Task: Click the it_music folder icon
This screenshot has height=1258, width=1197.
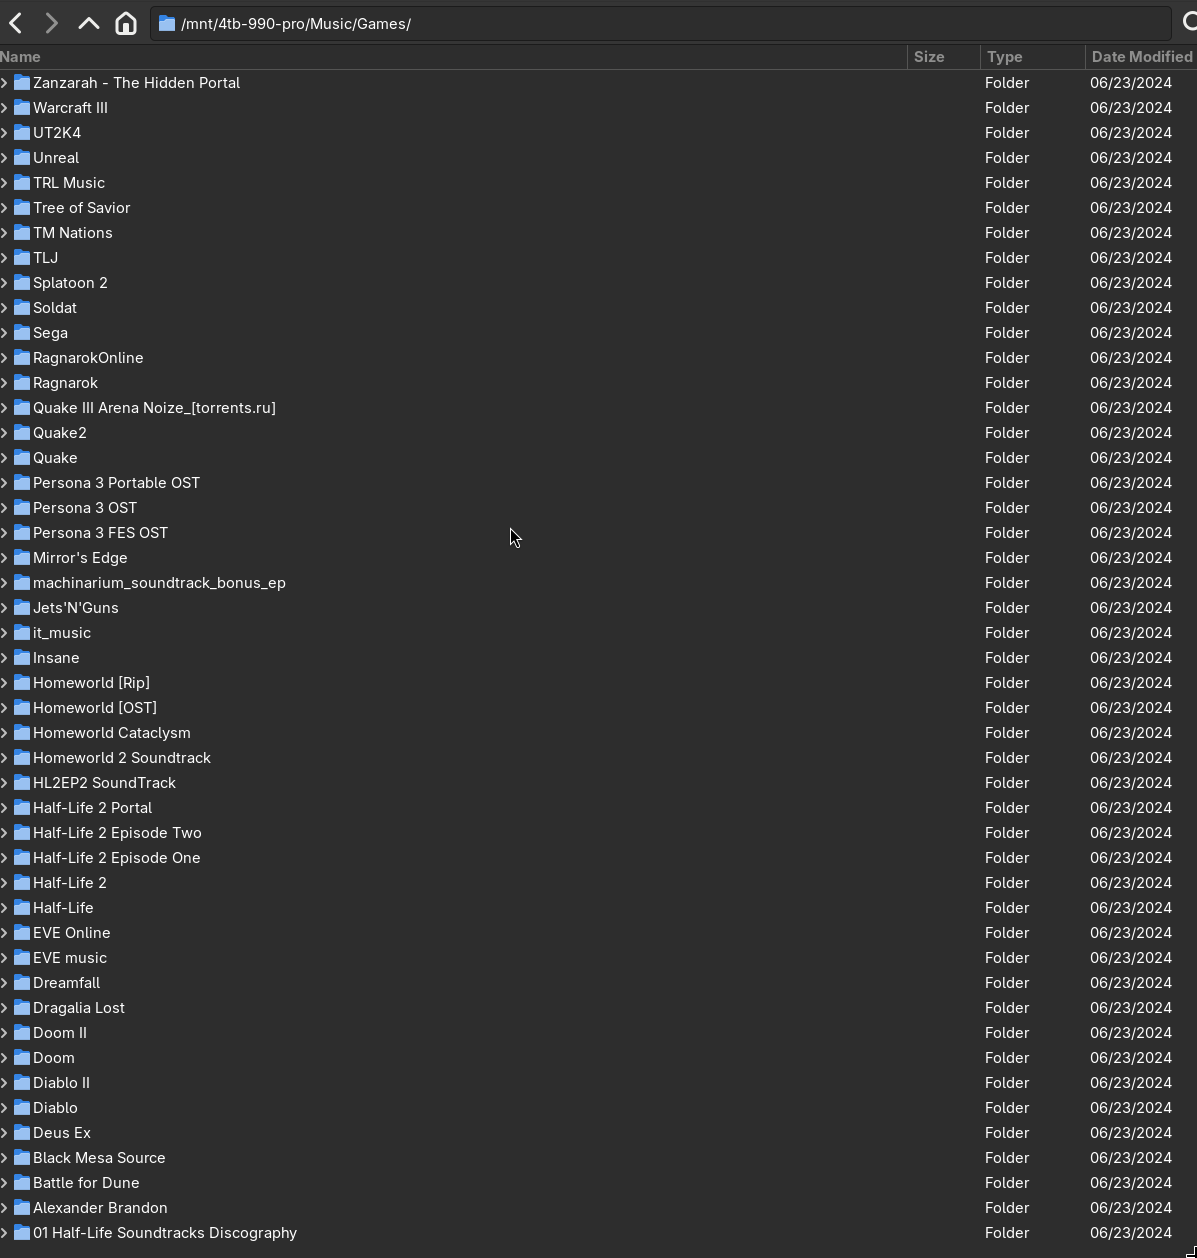Action: pyautogui.click(x=21, y=633)
